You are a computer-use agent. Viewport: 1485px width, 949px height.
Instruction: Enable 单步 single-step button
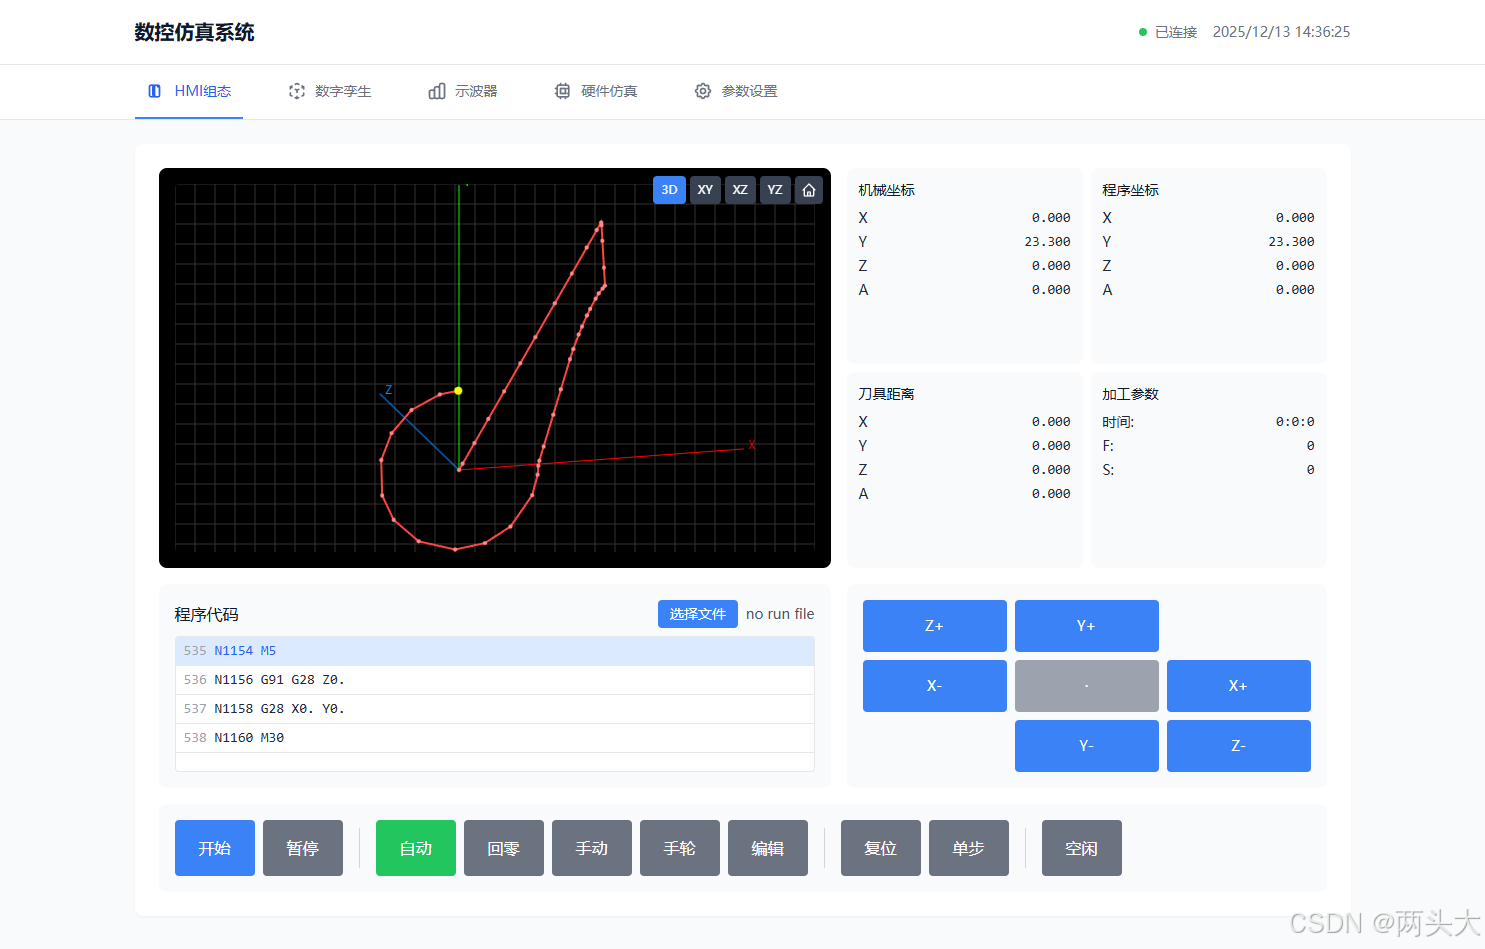(x=969, y=848)
